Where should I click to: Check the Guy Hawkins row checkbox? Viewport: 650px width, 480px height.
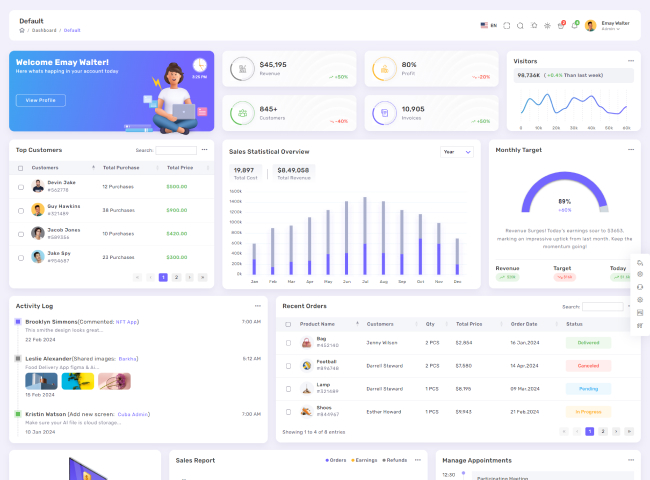(21, 210)
